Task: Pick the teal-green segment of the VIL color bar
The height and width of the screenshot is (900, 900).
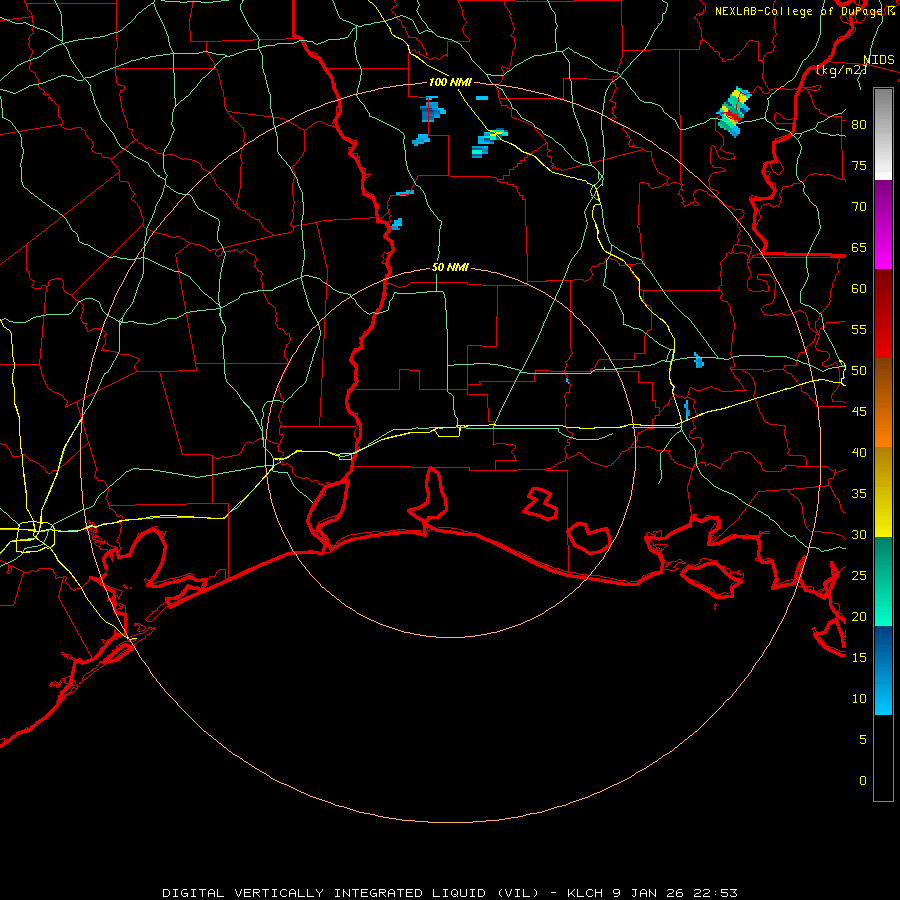Action: (x=883, y=581)
